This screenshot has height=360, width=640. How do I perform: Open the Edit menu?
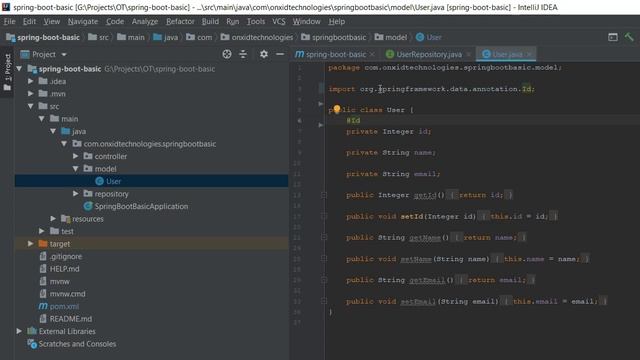pyautogui.click(x=29, y=21)
